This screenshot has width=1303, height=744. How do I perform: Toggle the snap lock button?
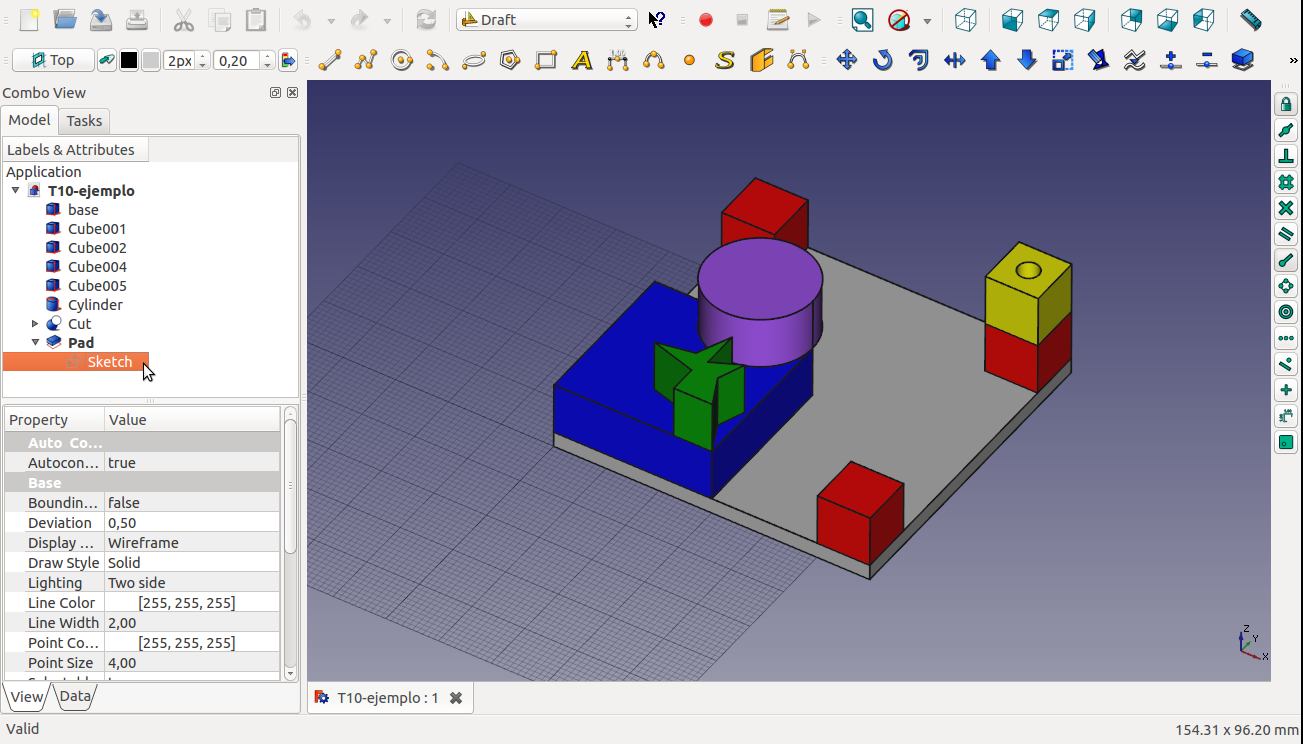coord(1286,105)
